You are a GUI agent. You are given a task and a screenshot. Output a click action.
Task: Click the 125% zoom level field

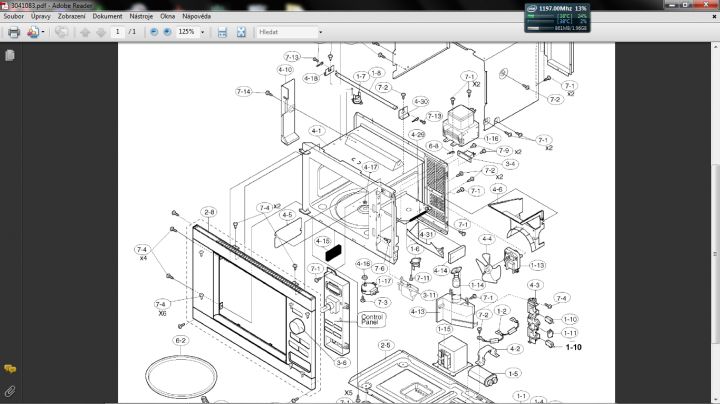(187, 32)
